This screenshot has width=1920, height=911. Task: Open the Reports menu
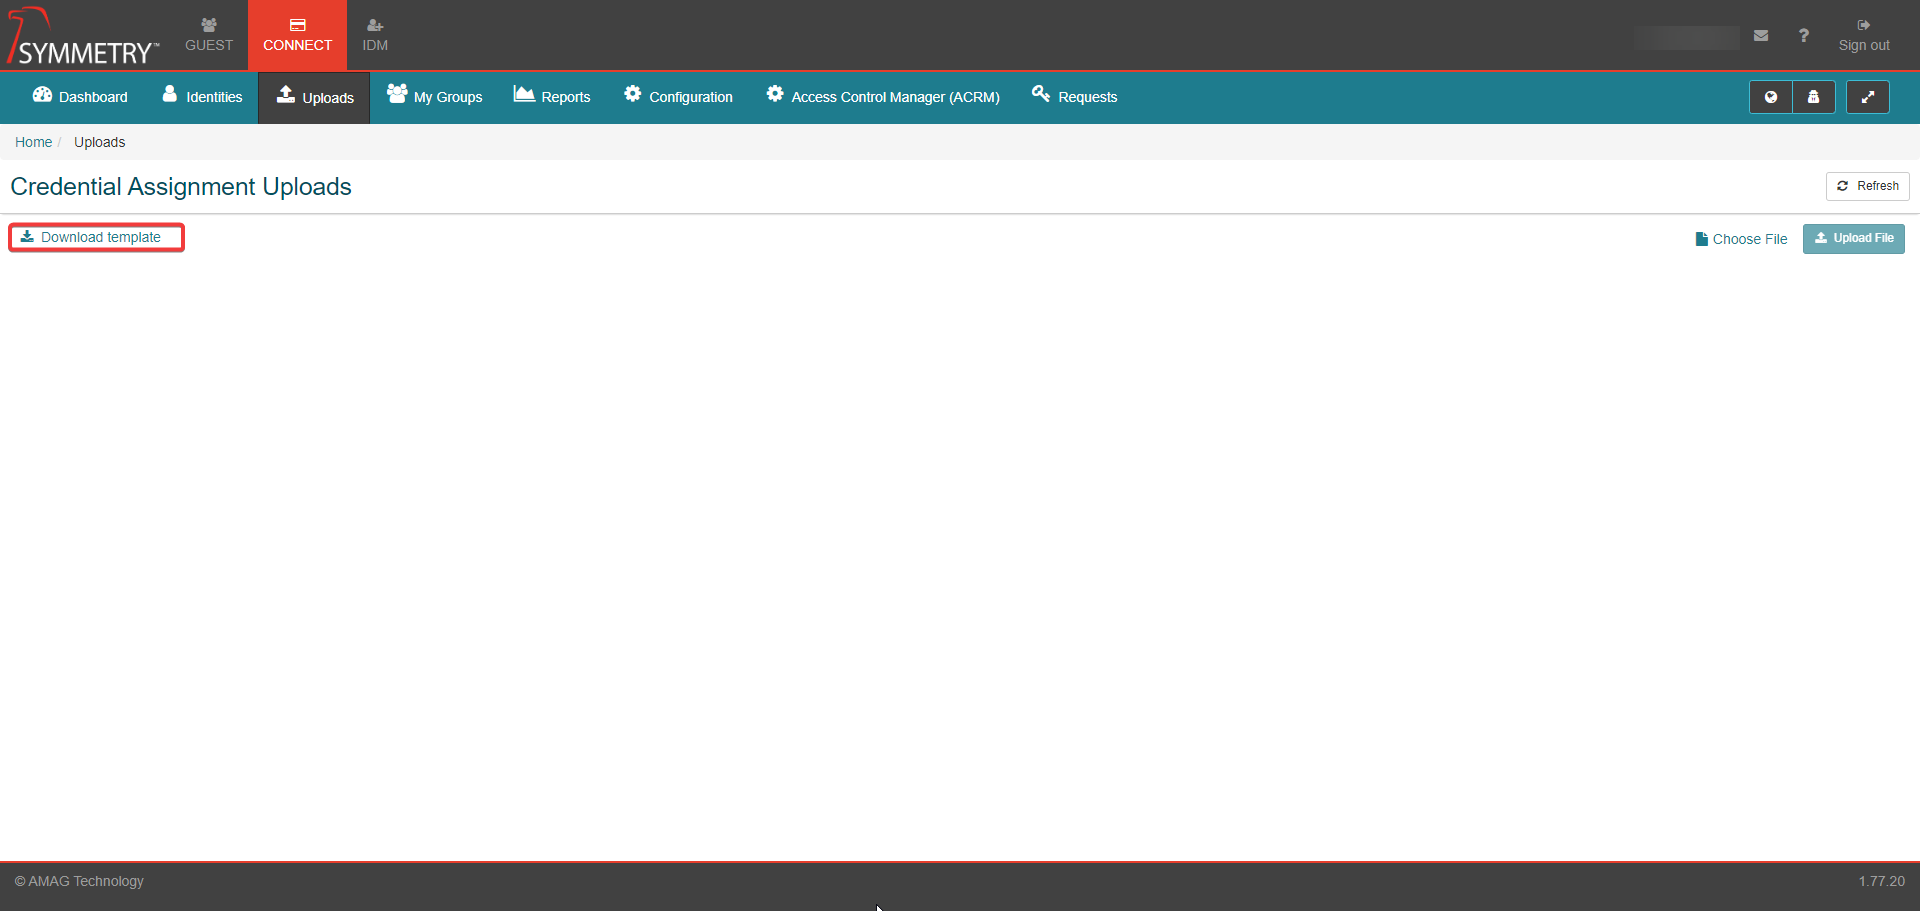click(x=552, y=97)
